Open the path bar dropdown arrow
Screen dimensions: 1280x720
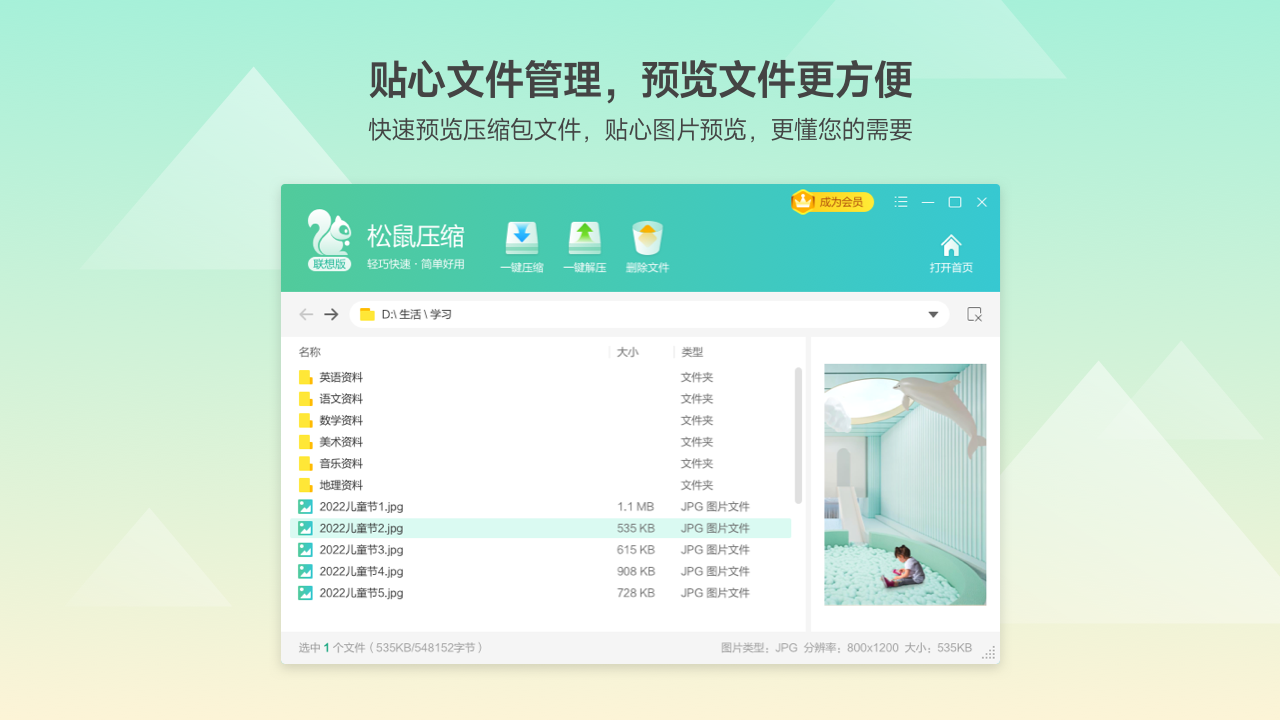931,313
